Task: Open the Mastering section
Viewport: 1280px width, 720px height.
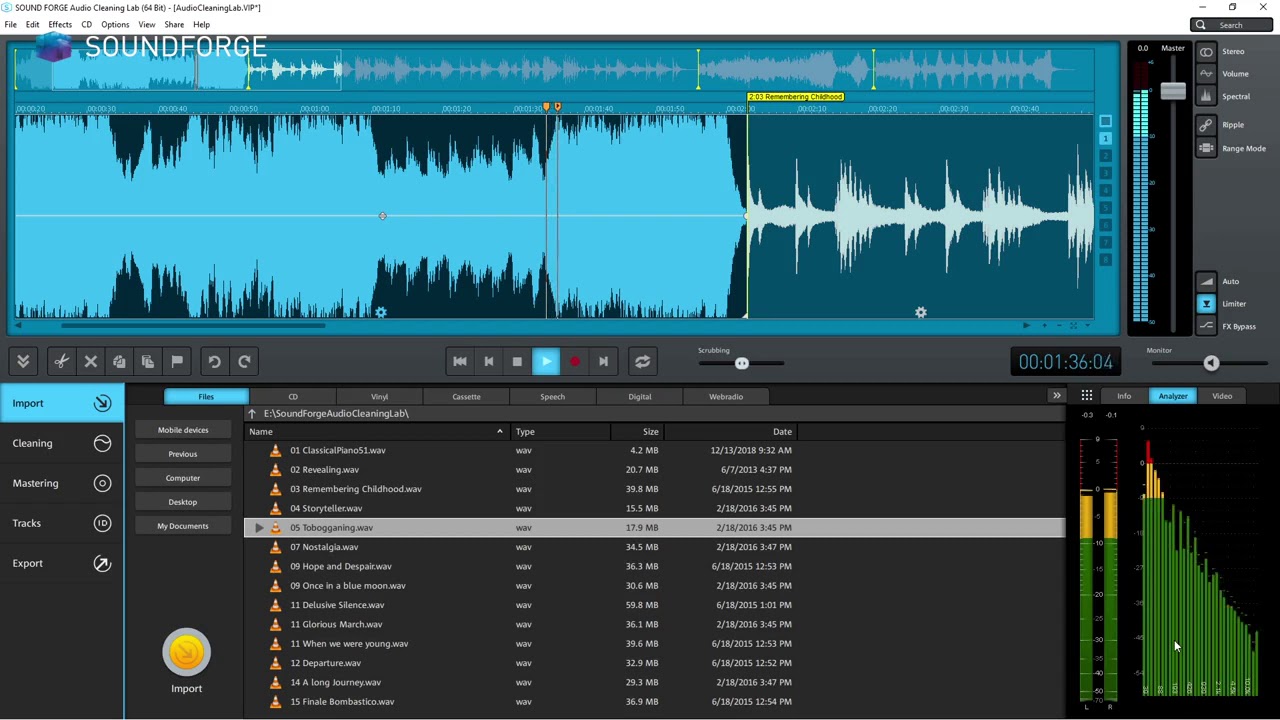Action: point(60,483)
